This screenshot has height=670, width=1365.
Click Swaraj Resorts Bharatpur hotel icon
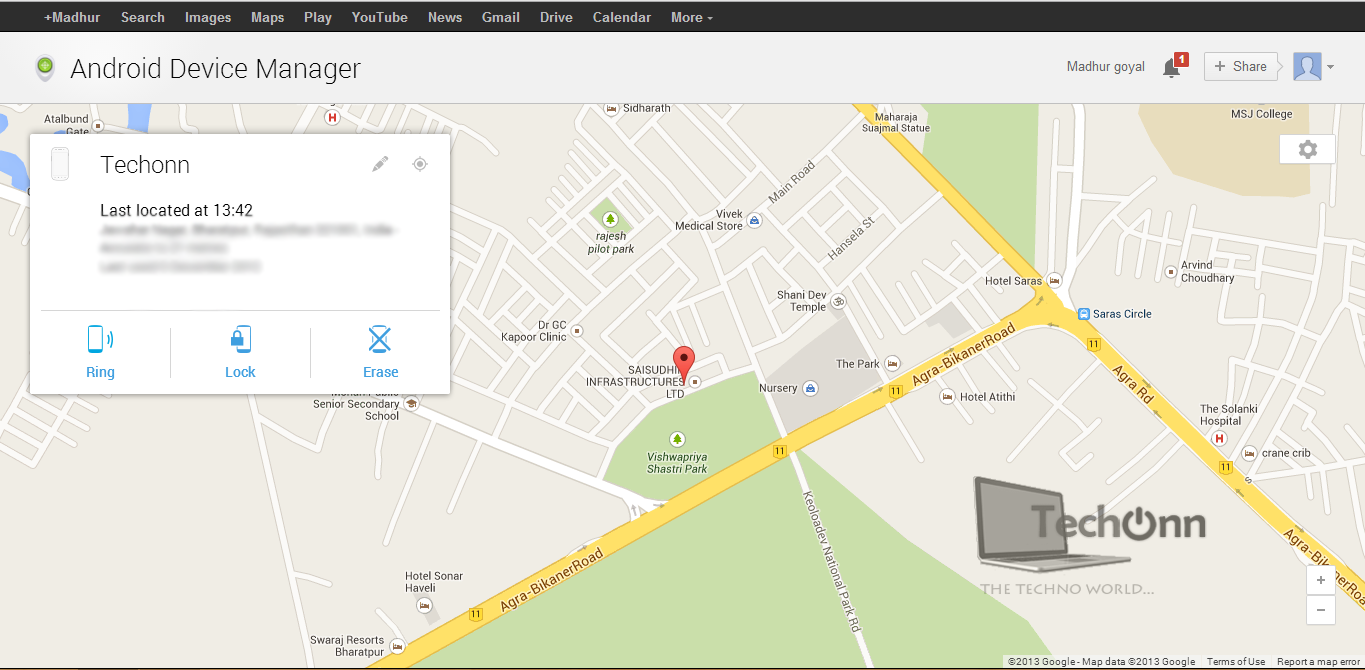(x=398, y=646)
